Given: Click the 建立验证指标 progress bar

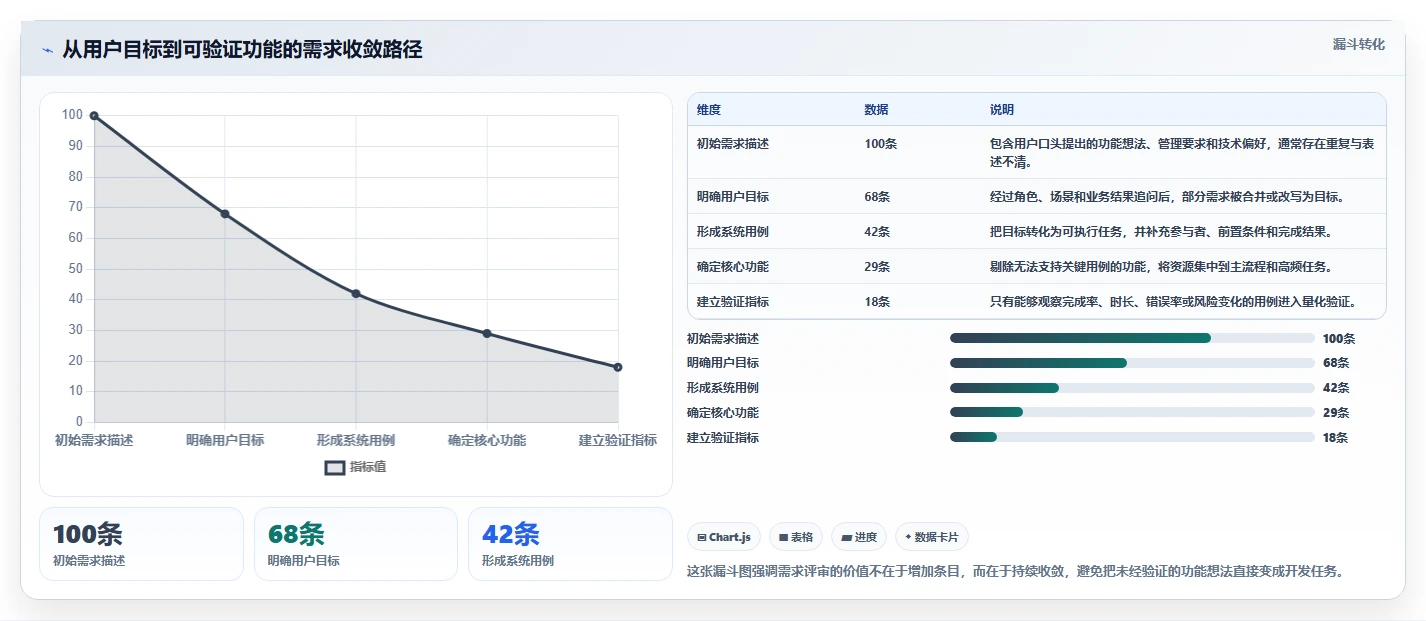Looking at the screenshot, I should click(x=1132, y=437).
